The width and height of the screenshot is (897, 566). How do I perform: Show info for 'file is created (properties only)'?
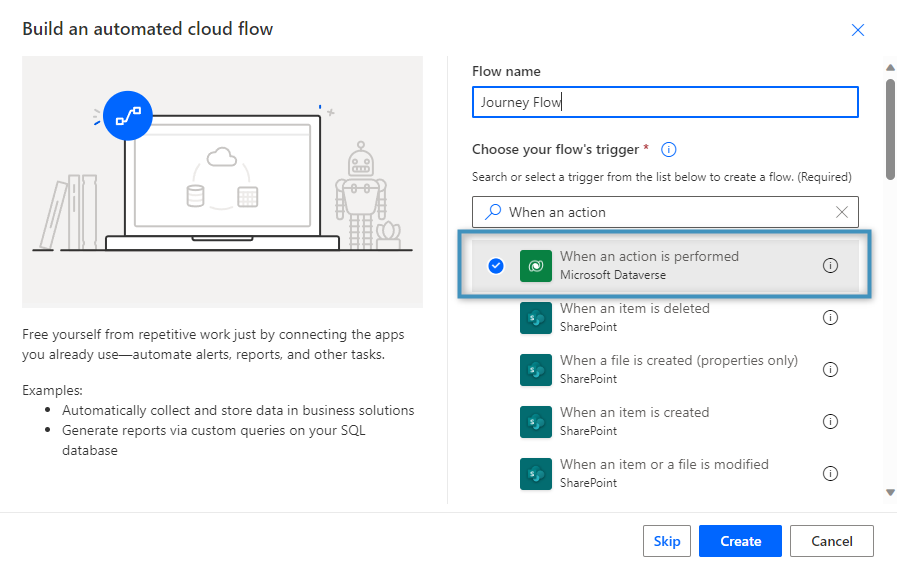(830, 370)
